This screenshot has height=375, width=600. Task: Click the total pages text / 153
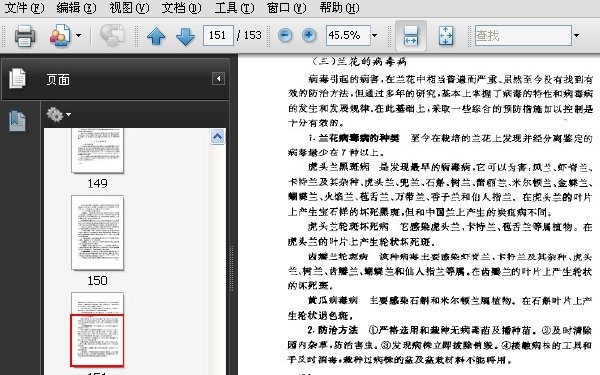(x=249, y=36)
